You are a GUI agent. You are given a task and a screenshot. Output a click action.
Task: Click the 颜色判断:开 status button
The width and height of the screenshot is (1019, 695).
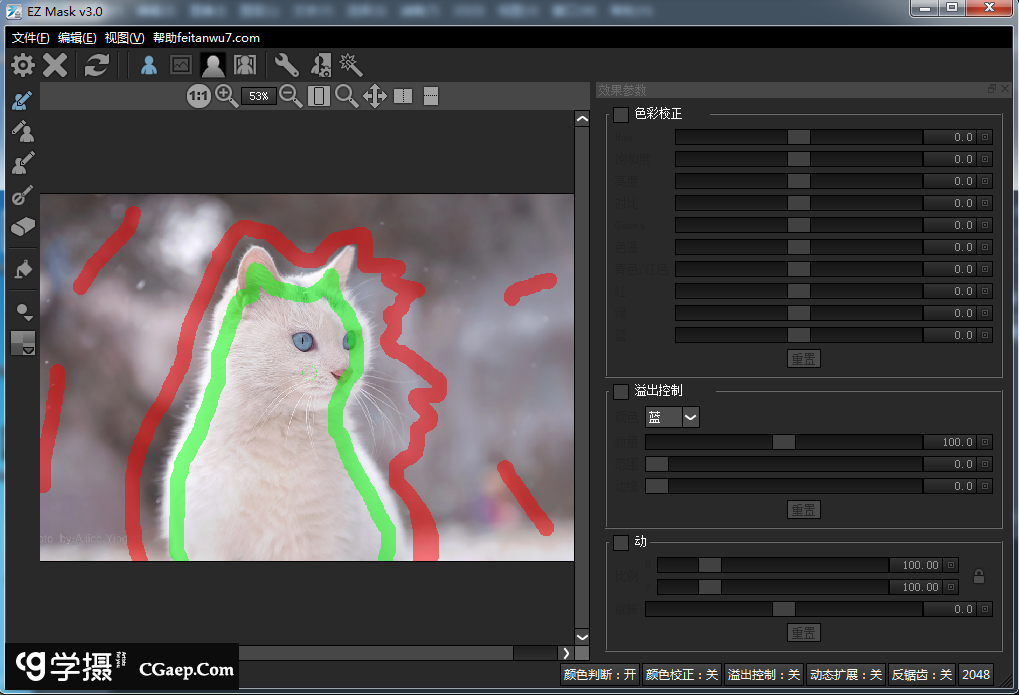point(599,675)
